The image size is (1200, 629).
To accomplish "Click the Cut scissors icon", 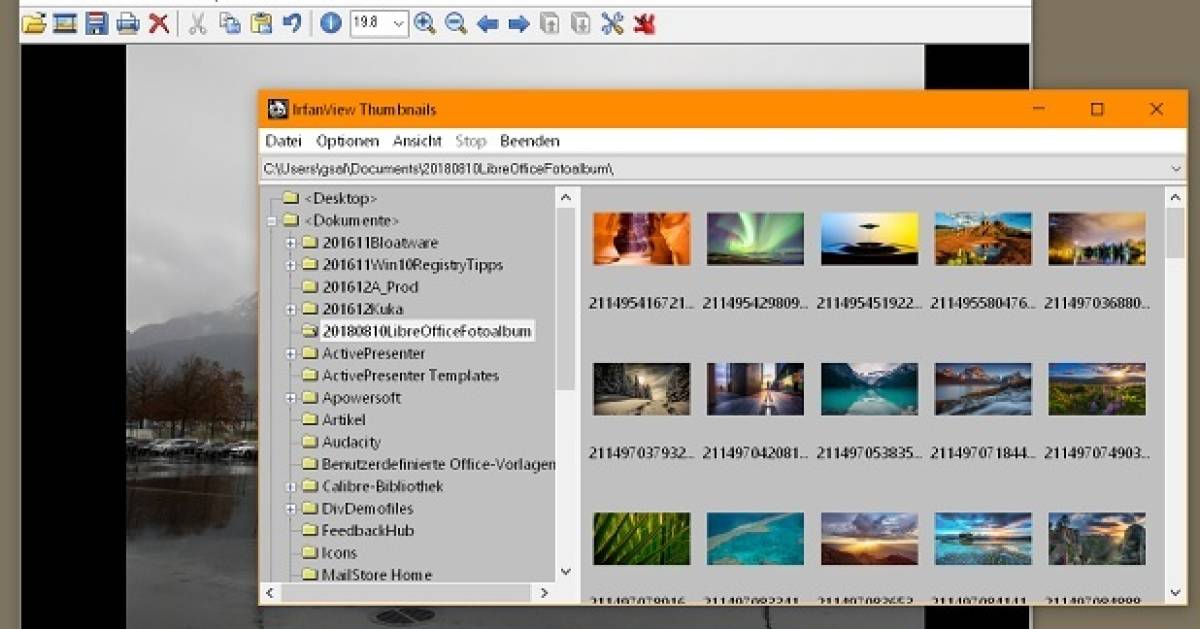I will point(198,23).
